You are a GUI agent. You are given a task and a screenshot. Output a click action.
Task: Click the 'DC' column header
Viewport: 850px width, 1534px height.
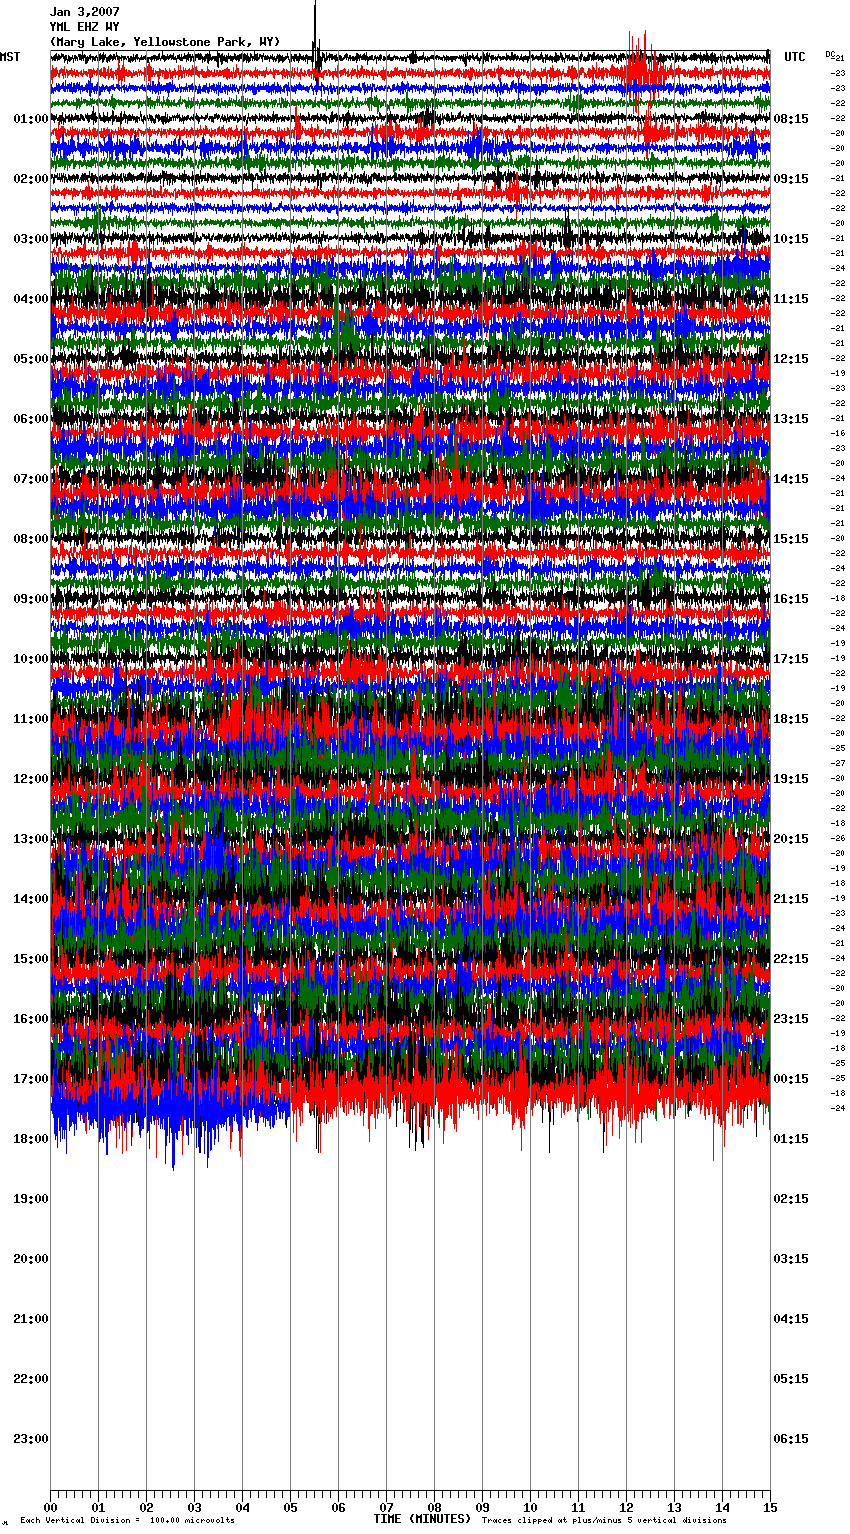pos(830,54)
